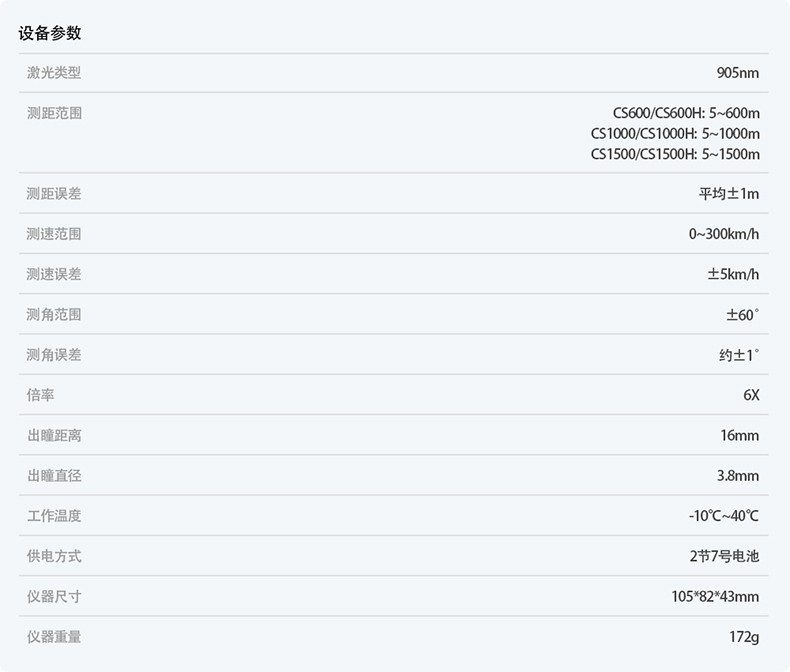Click the 平均±1m value

(x=729, y=194)
